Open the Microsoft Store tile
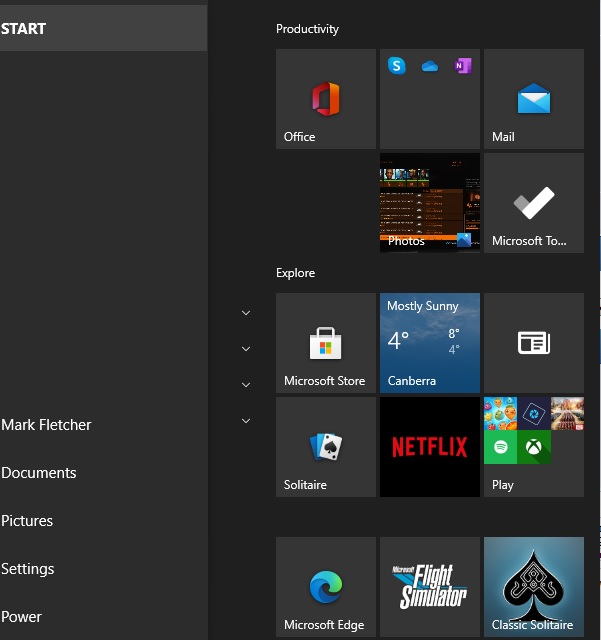 click(x=326, y=343)
